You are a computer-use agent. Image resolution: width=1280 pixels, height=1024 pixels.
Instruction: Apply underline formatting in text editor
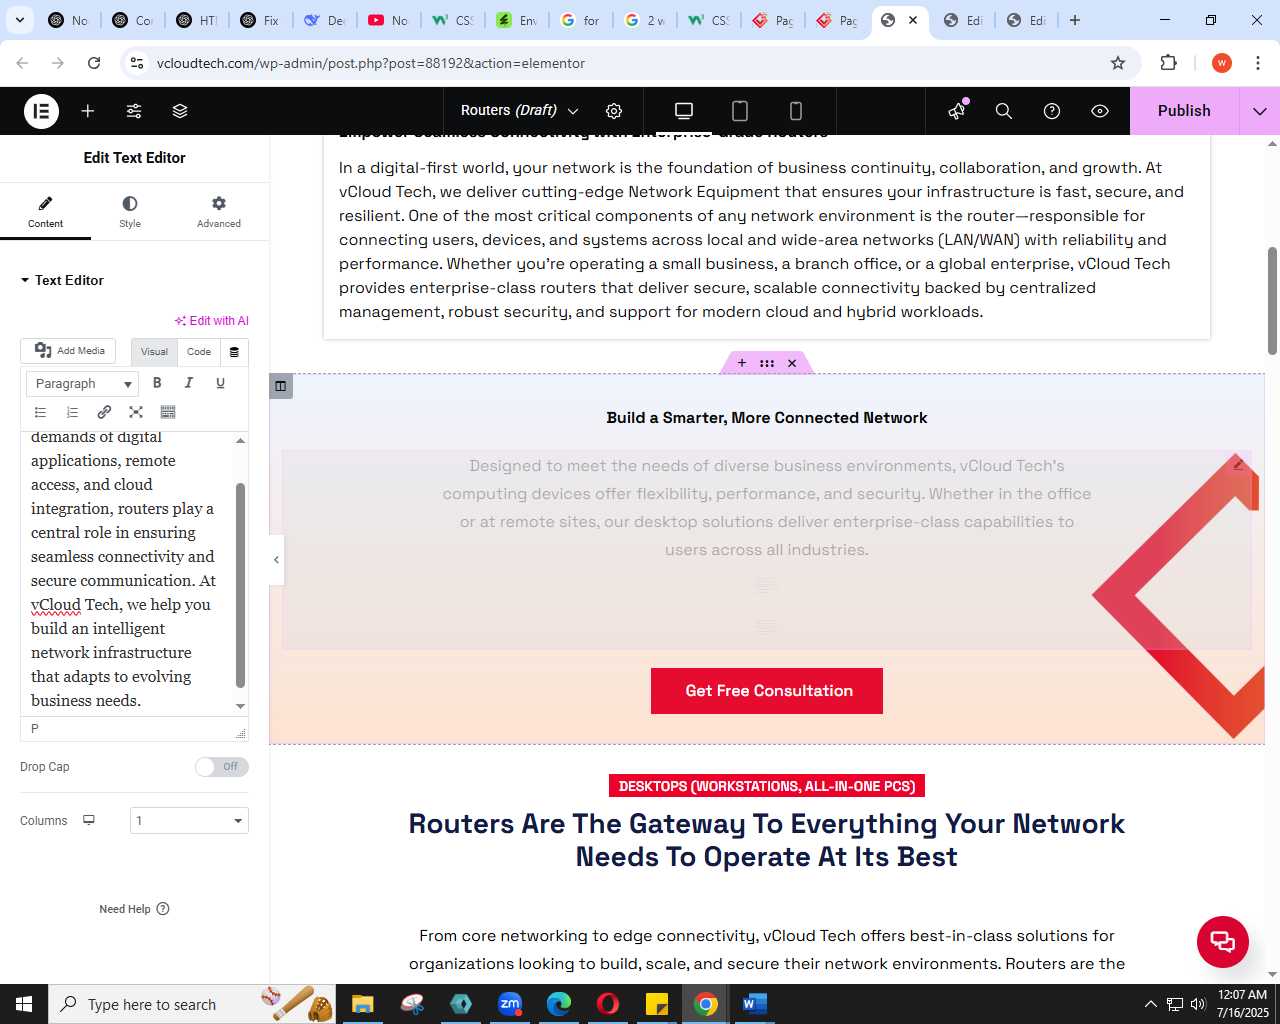tap(221, 383)
